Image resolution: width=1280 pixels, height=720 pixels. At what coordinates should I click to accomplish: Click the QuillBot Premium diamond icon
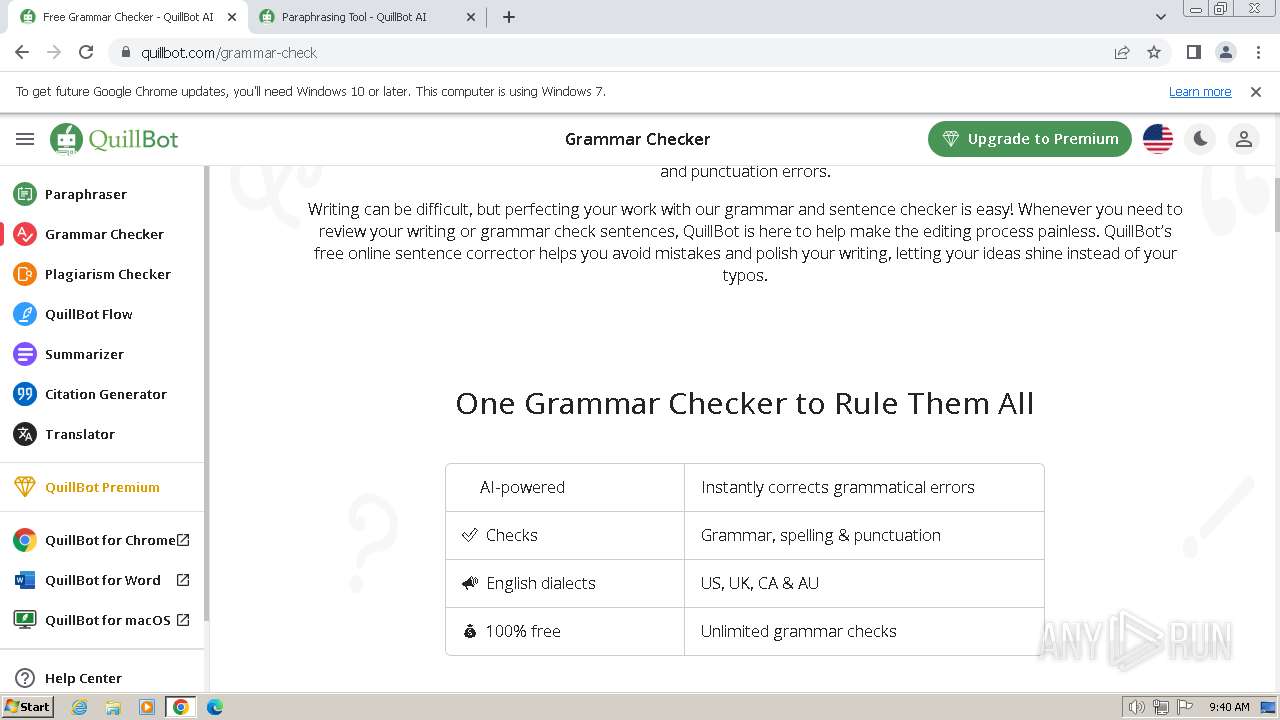25,487
